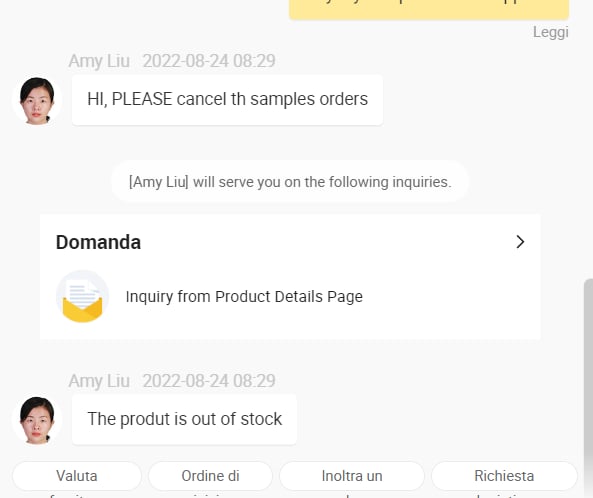Choose the Inoltra un quick action chip
This screenshot has height=498, width=593.
click(x=352, y=476)
